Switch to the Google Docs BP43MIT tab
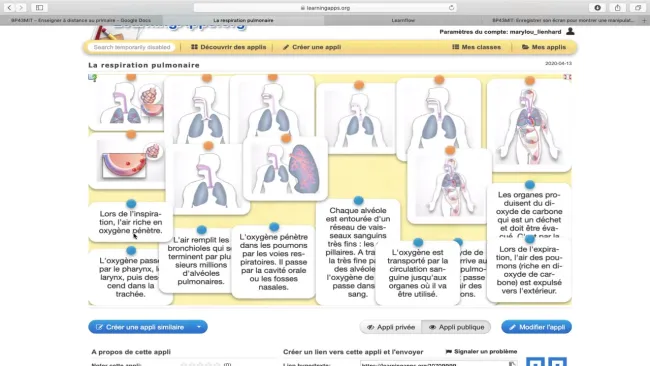 tap(81, 20)
